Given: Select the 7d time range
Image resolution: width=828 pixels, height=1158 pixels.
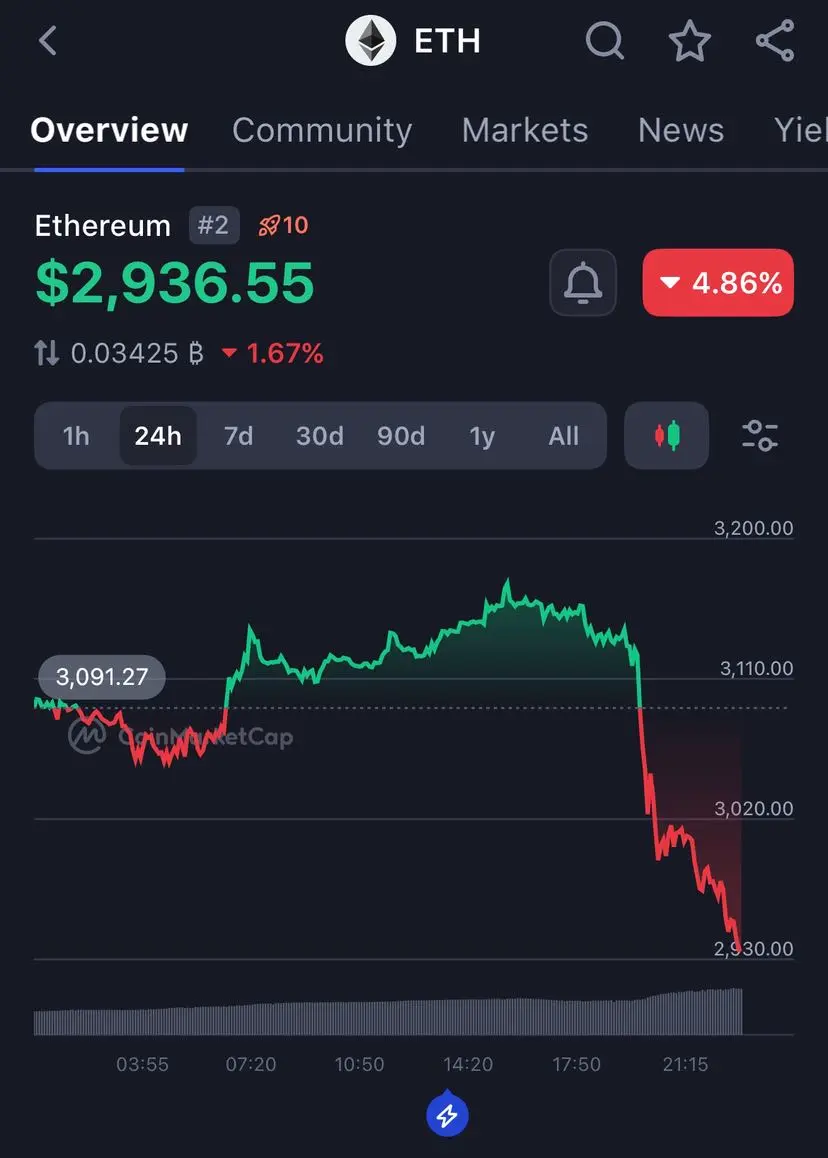Looking at the screenshot, I should [x=239, y=436].
